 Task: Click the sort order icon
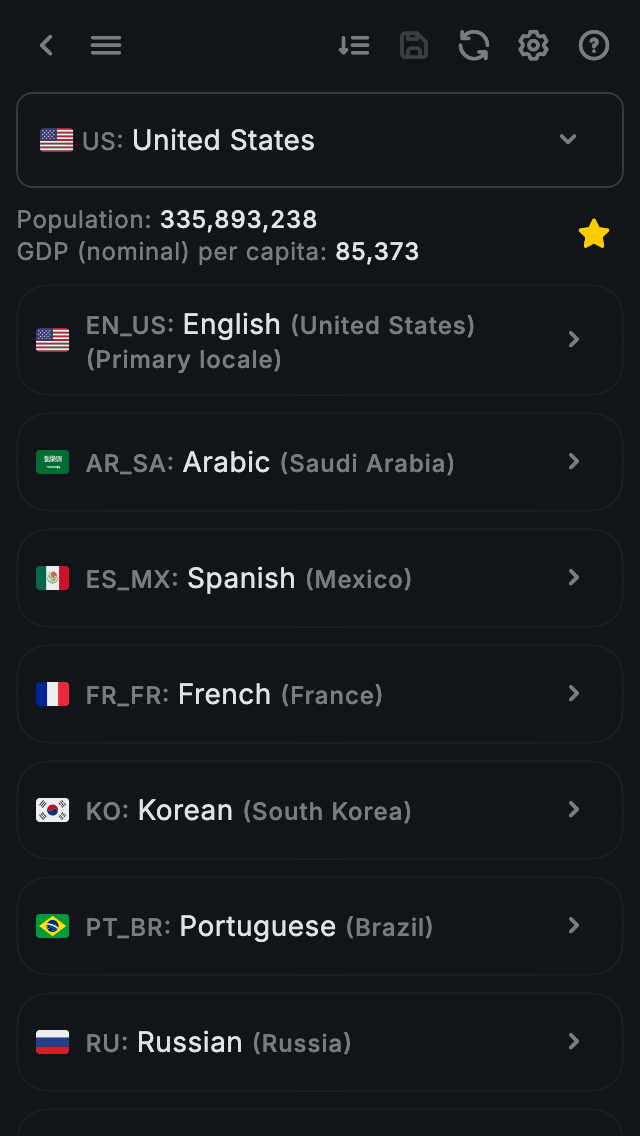(354, 45)
